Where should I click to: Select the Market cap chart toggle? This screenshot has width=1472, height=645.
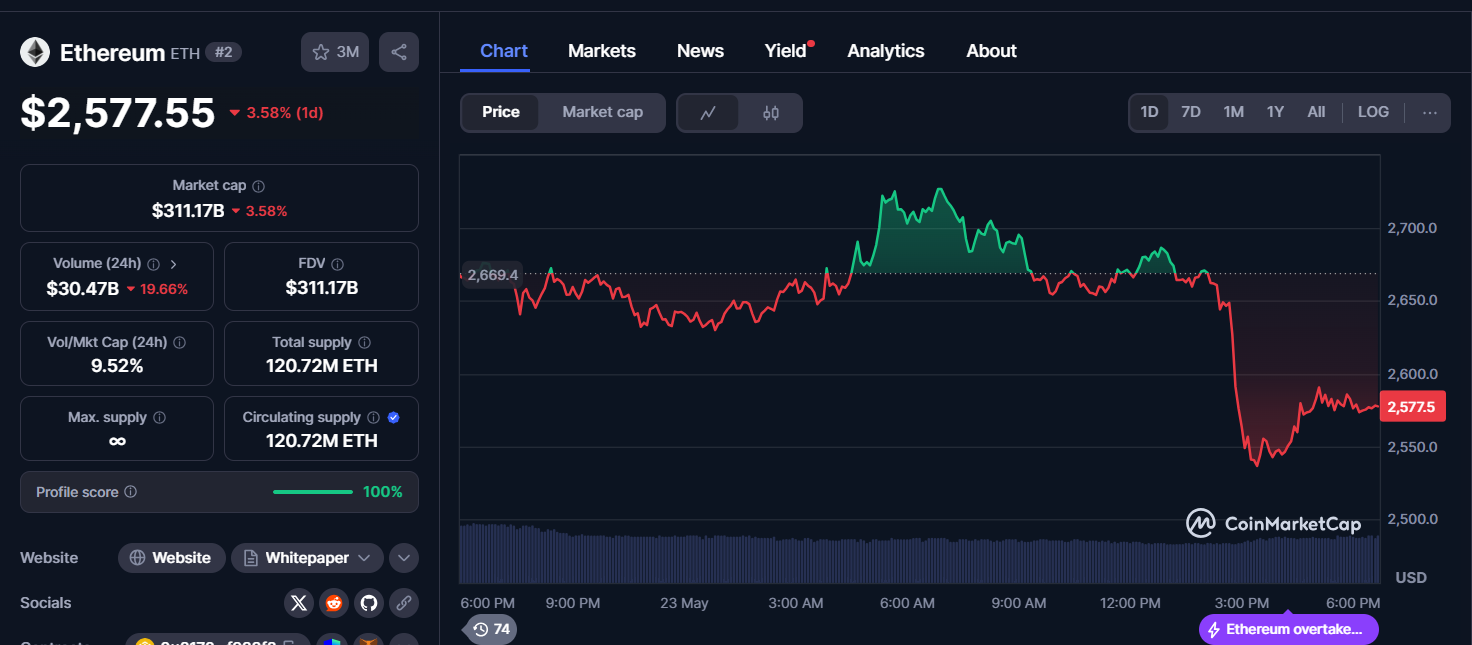(602, 112)
